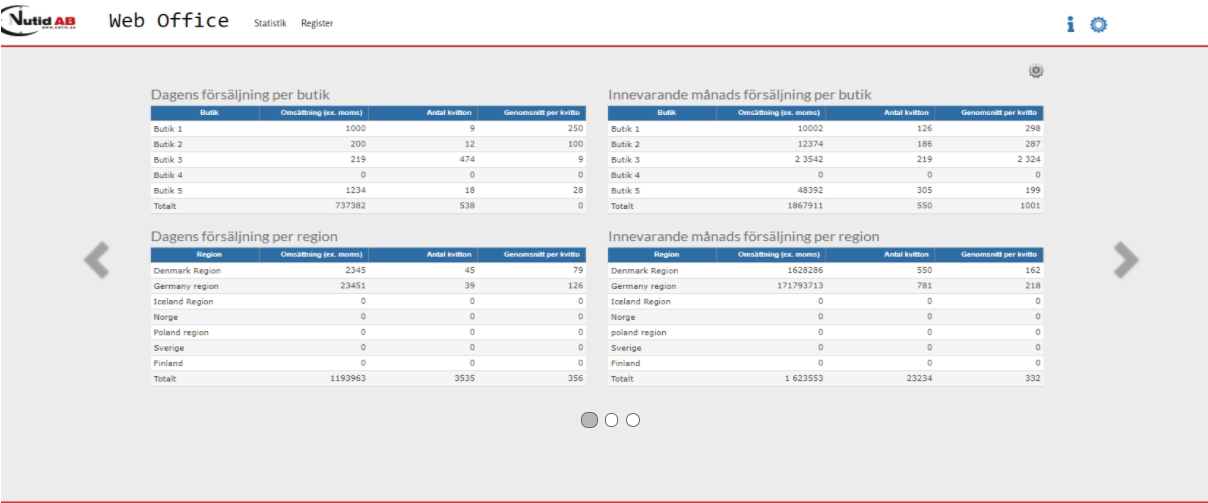Select the third carousel page dot
This screenshot has height=503, width=1208.
(x=633, y=420)
